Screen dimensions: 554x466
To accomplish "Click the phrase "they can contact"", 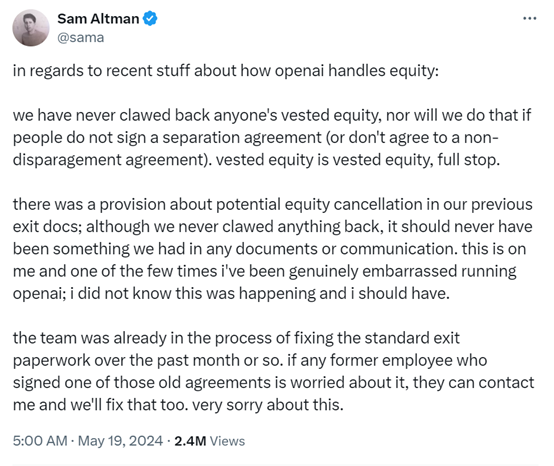I will [x=473, y=383].
